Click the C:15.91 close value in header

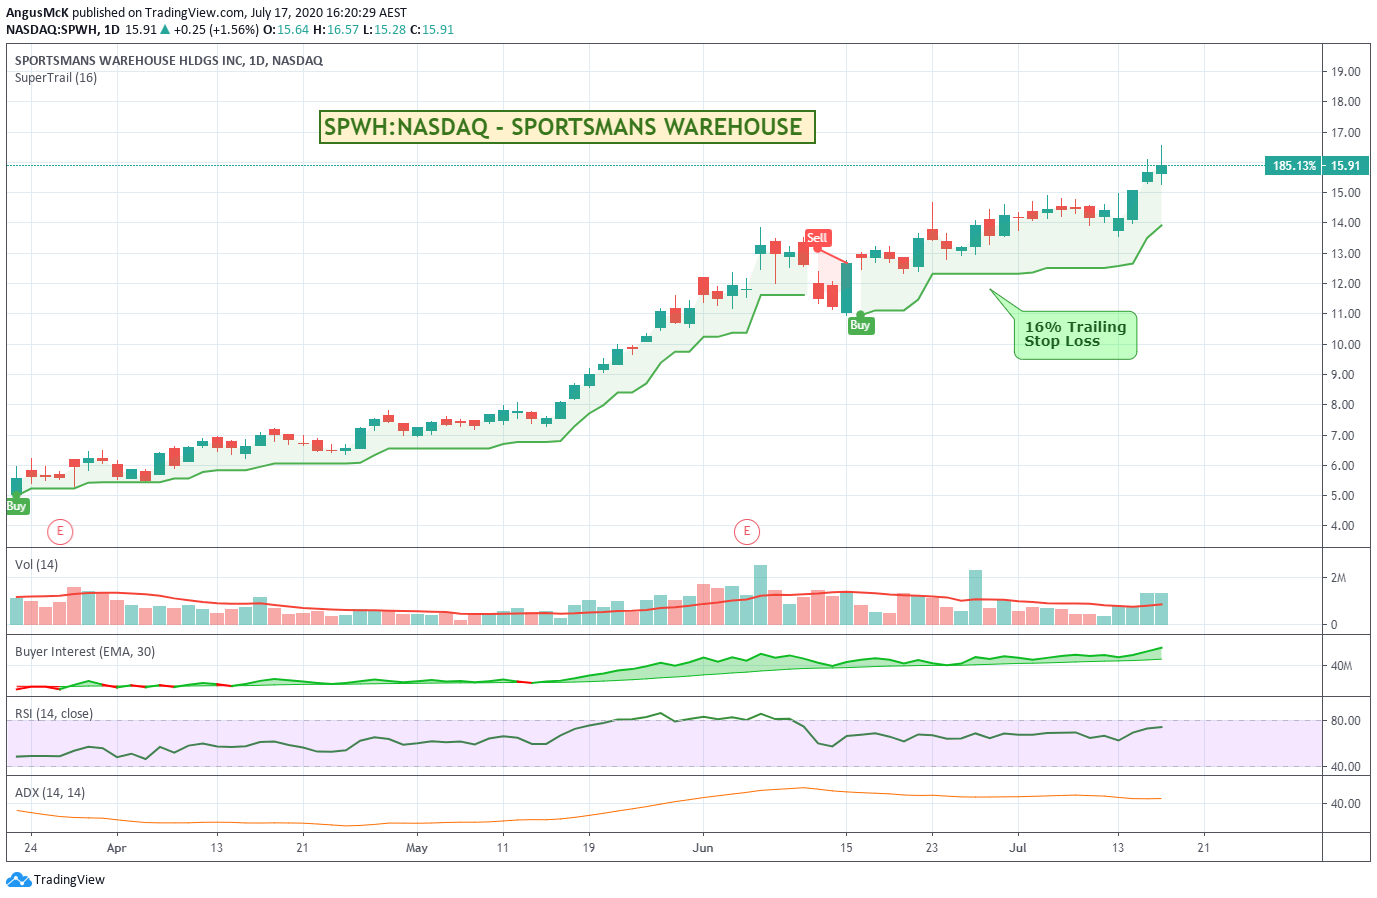(432, 30)
